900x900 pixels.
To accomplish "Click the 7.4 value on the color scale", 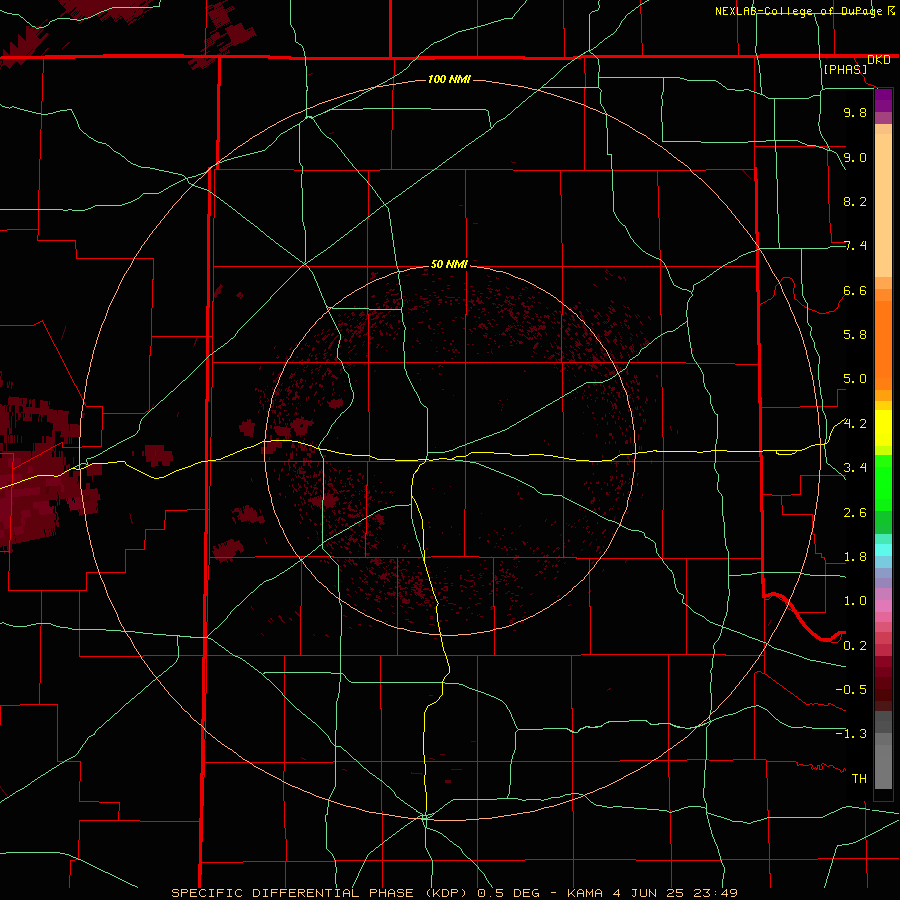I will (855, 246).
